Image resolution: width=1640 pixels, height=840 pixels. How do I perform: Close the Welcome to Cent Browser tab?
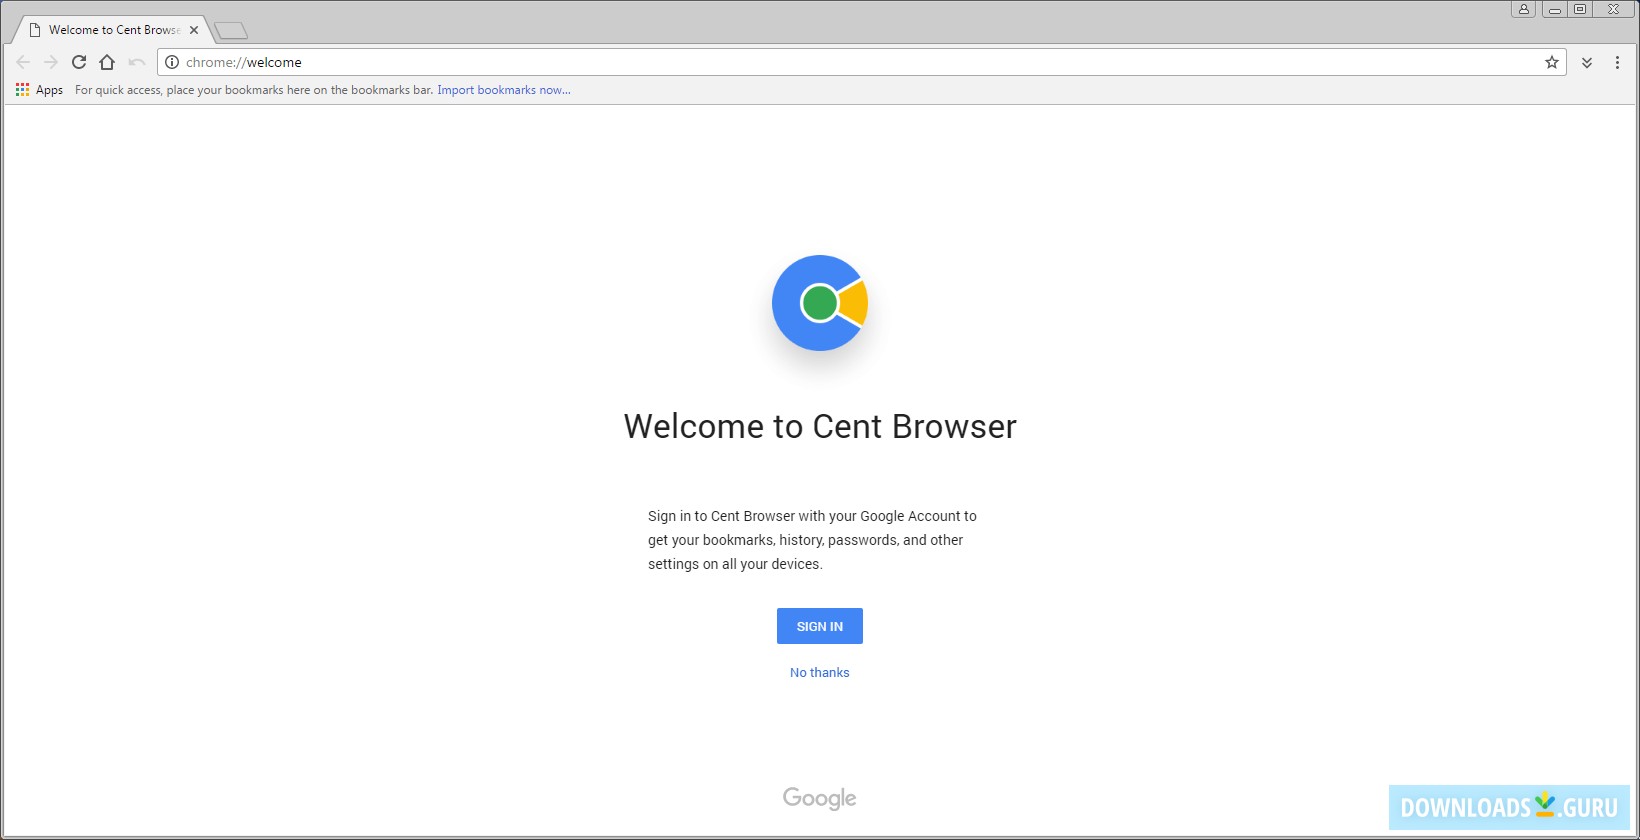(194, 30)
